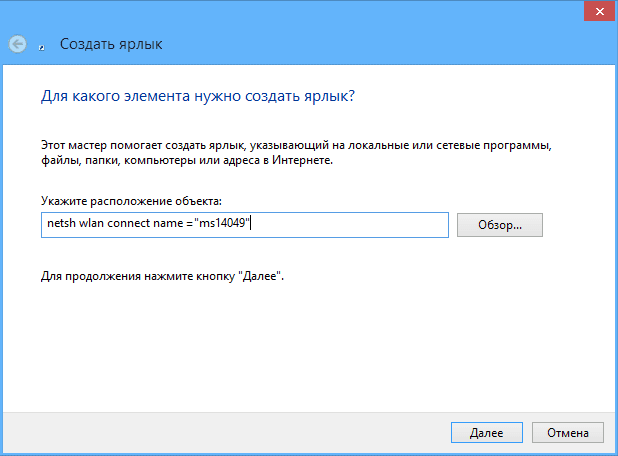Continue with the Далее button
This screenshot has height=456, width=618.
487,433
